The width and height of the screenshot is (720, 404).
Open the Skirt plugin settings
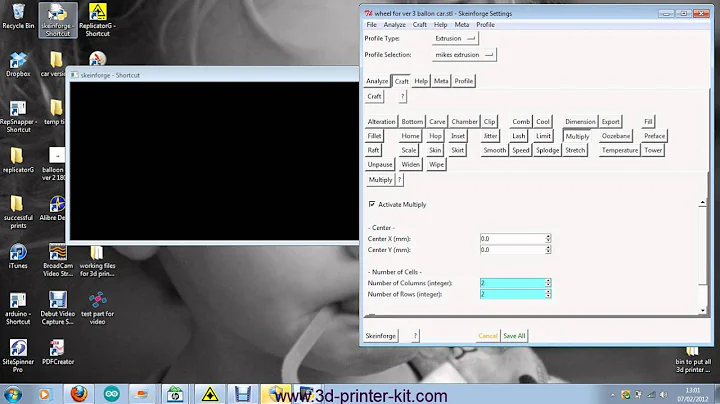(x=457, y=150)
